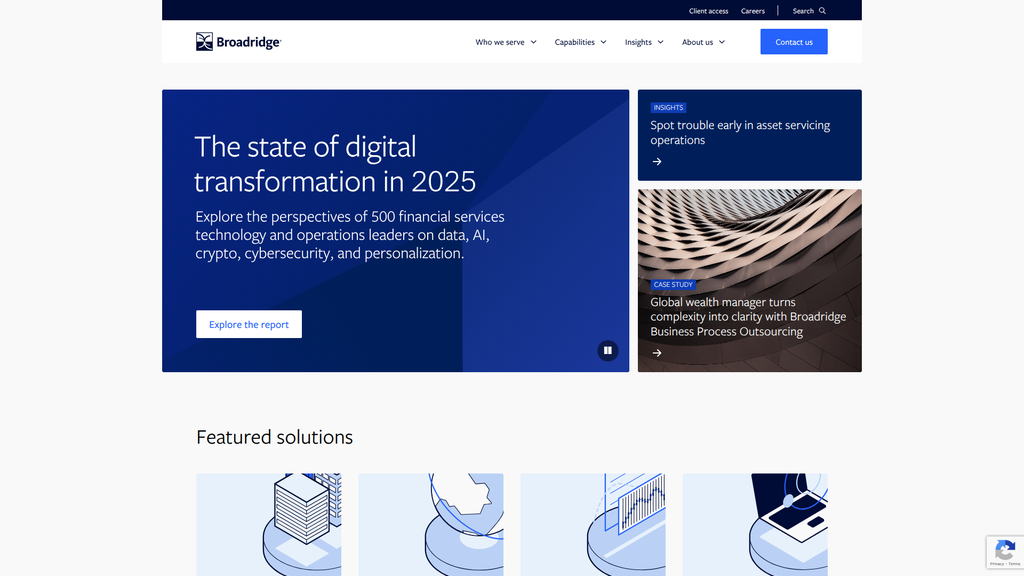
Task: Expand Capabilities chevron
Action: click(x=603, y=42)
